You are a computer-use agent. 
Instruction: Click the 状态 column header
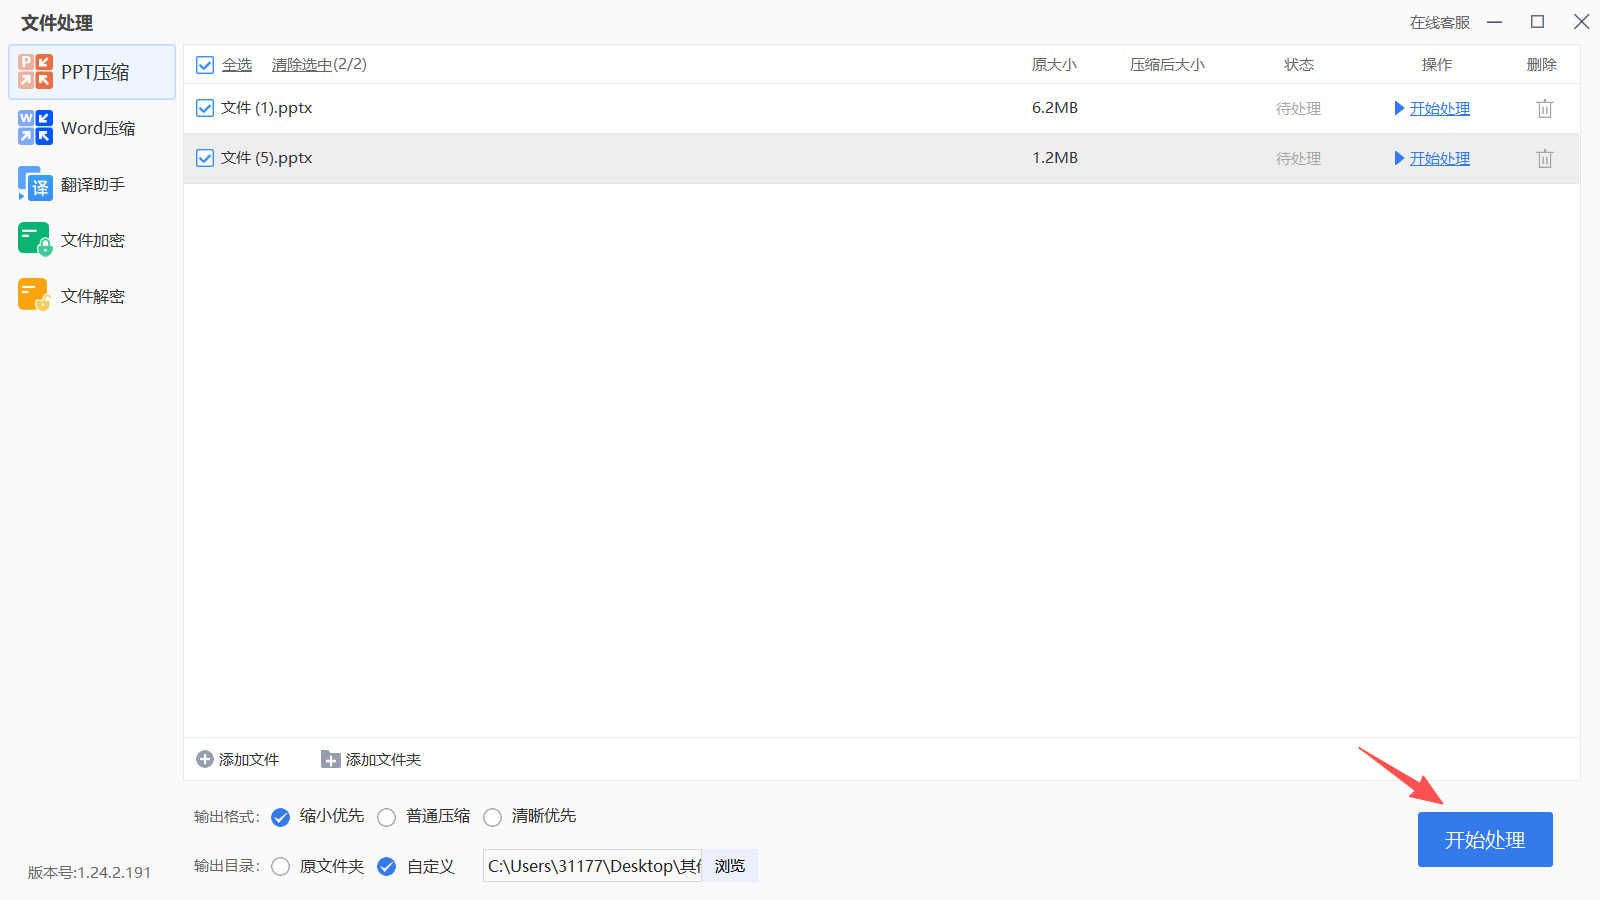pyautogui.click(x=1299, y=65)
